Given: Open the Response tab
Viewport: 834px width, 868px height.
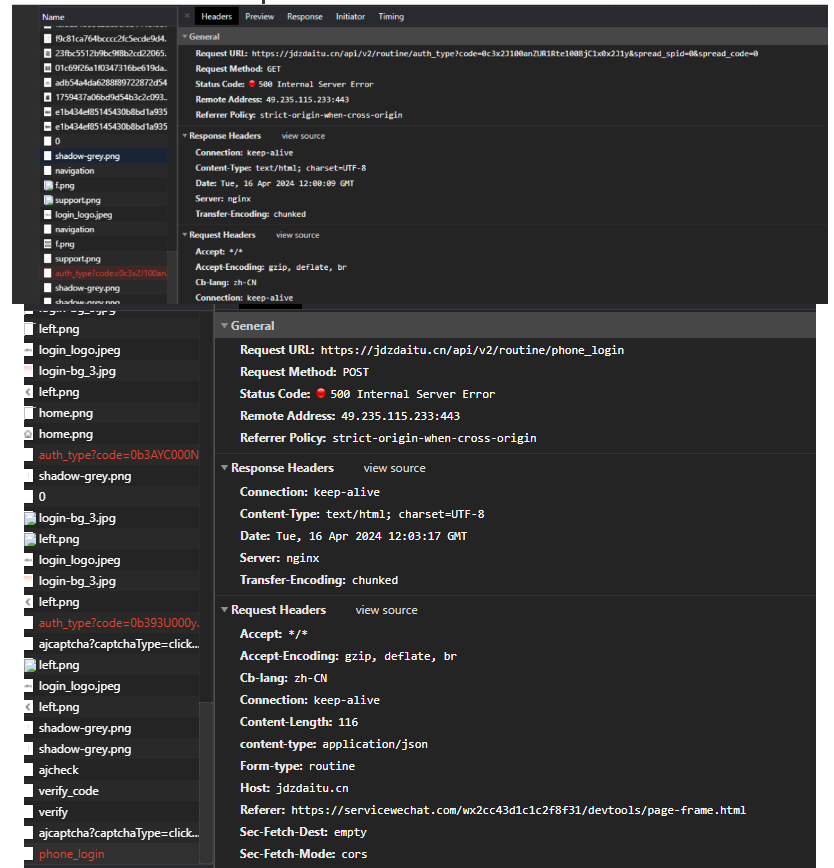Looking at the screenshot, I should pyautogui.click(x=305, y=17).
